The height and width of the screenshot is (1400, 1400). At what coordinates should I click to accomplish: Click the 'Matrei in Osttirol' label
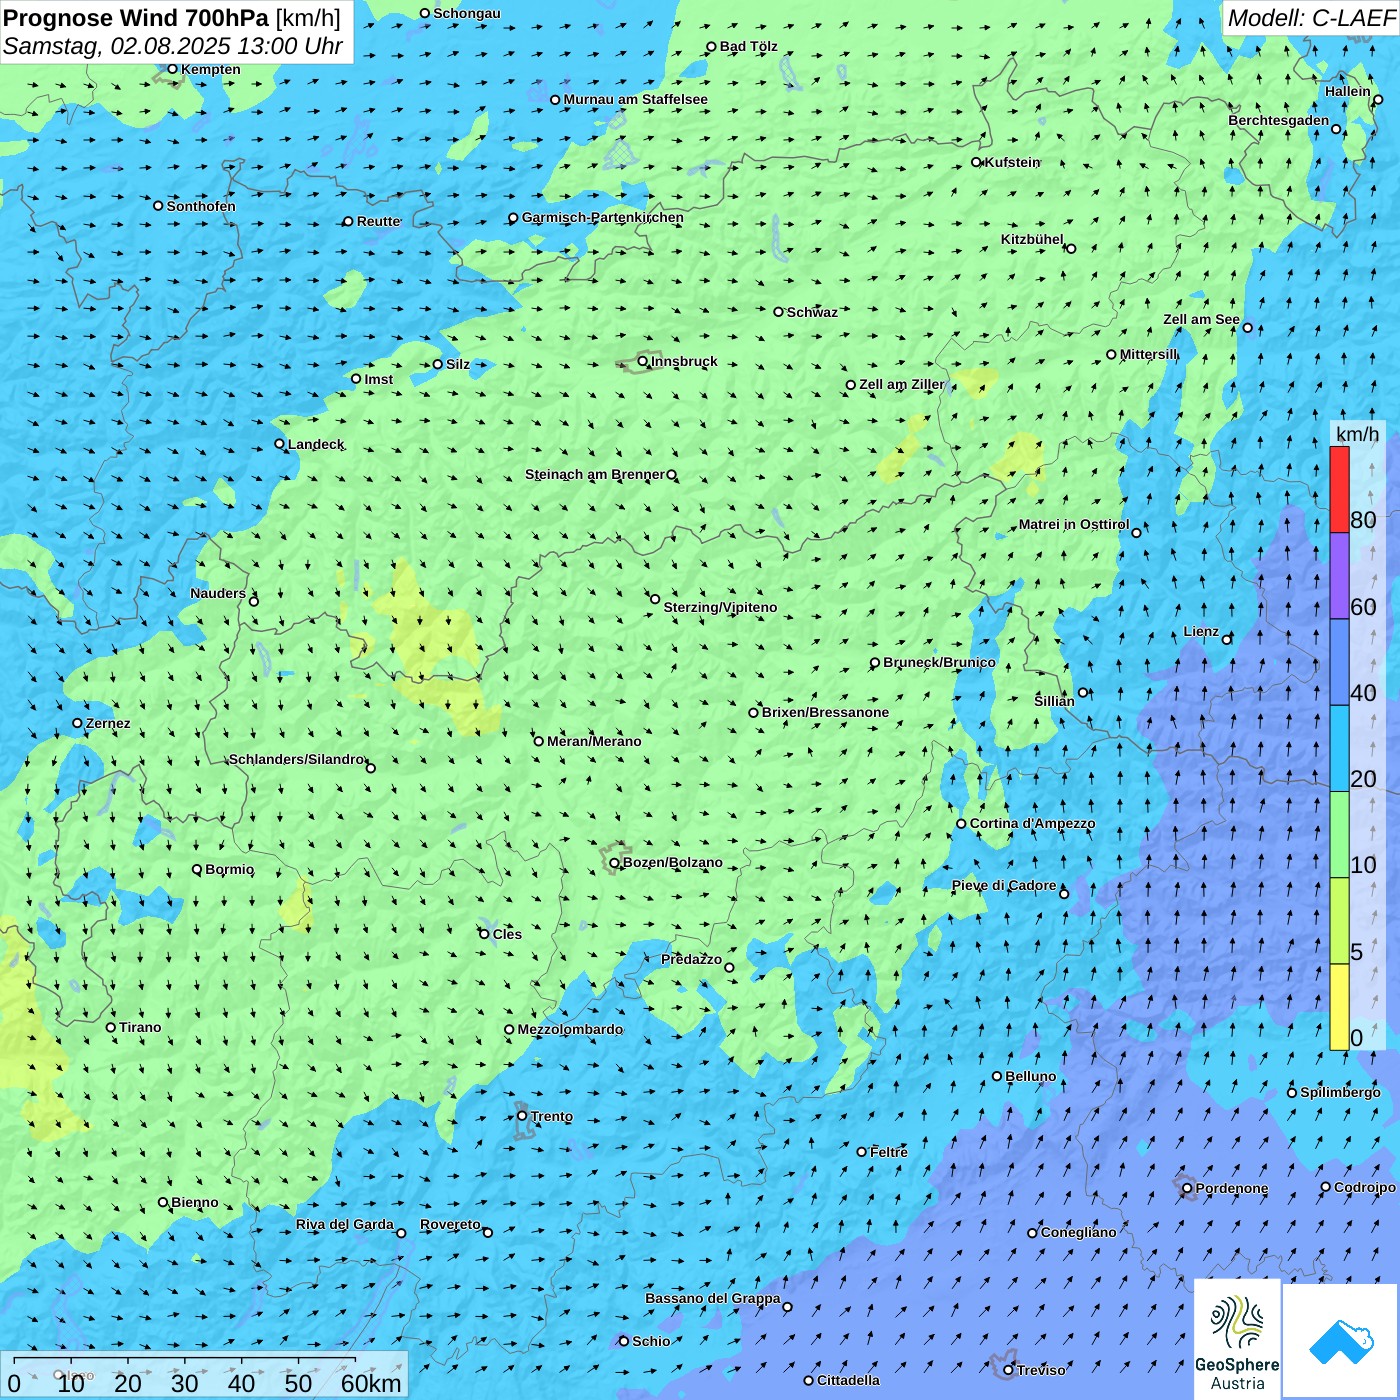(x=1074, y=524)
